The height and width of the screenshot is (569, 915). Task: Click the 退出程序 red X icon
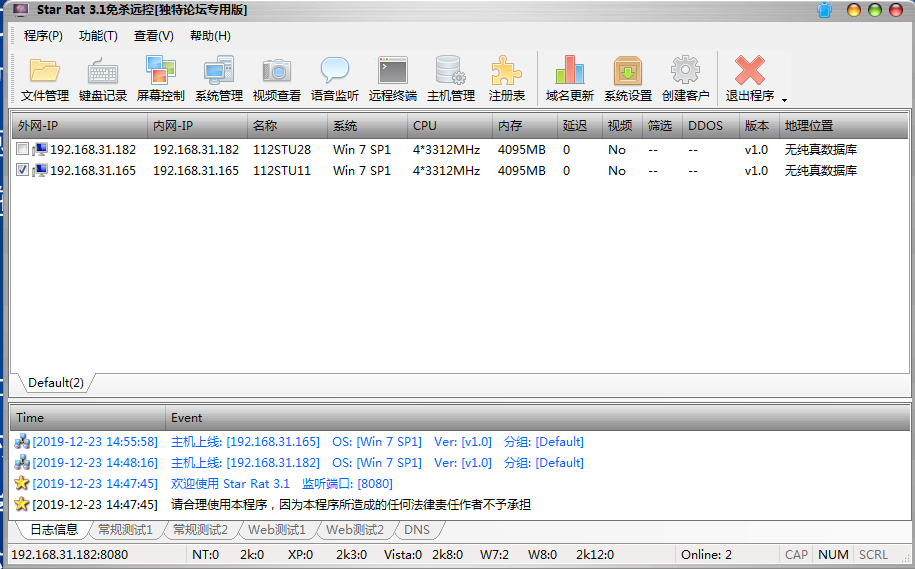point(749,70)
